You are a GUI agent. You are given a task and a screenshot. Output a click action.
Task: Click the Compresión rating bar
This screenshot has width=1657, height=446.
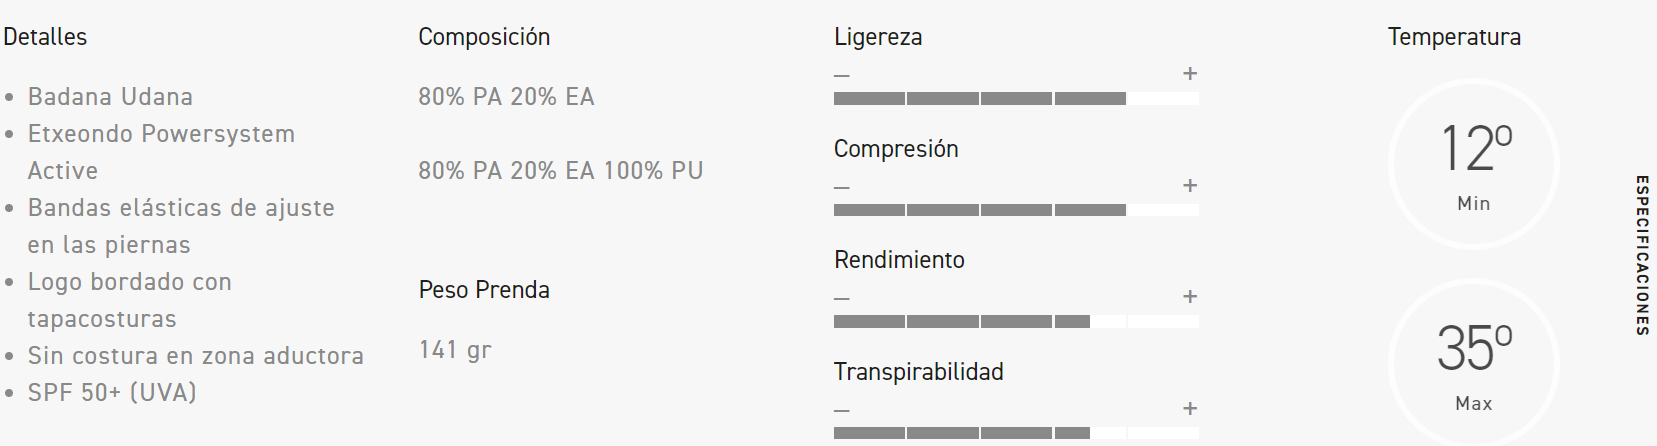pos(1016,210)
